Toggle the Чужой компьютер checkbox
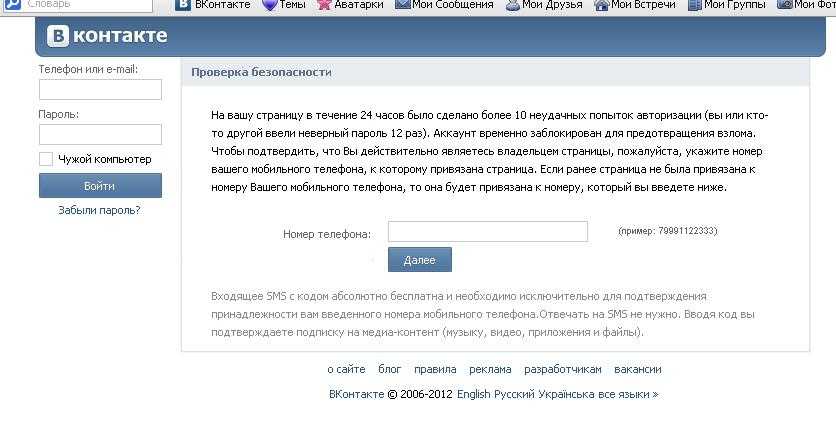Screen dimensions: 836x439 click(x=46, y=159)
